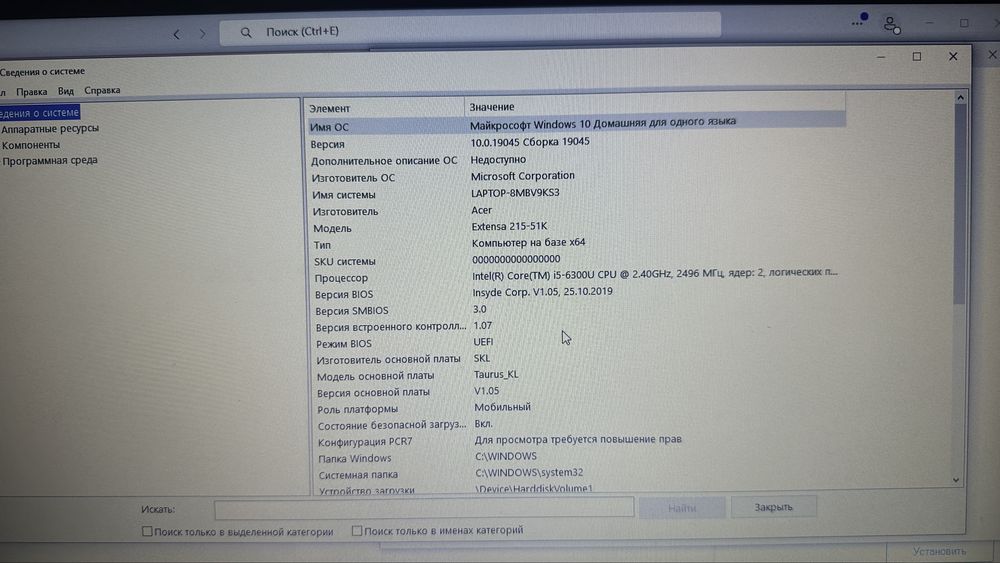Screen dimensions: 1000x563
Task: Click the C:\WINDOWS value
Action: tap(506, 457)
